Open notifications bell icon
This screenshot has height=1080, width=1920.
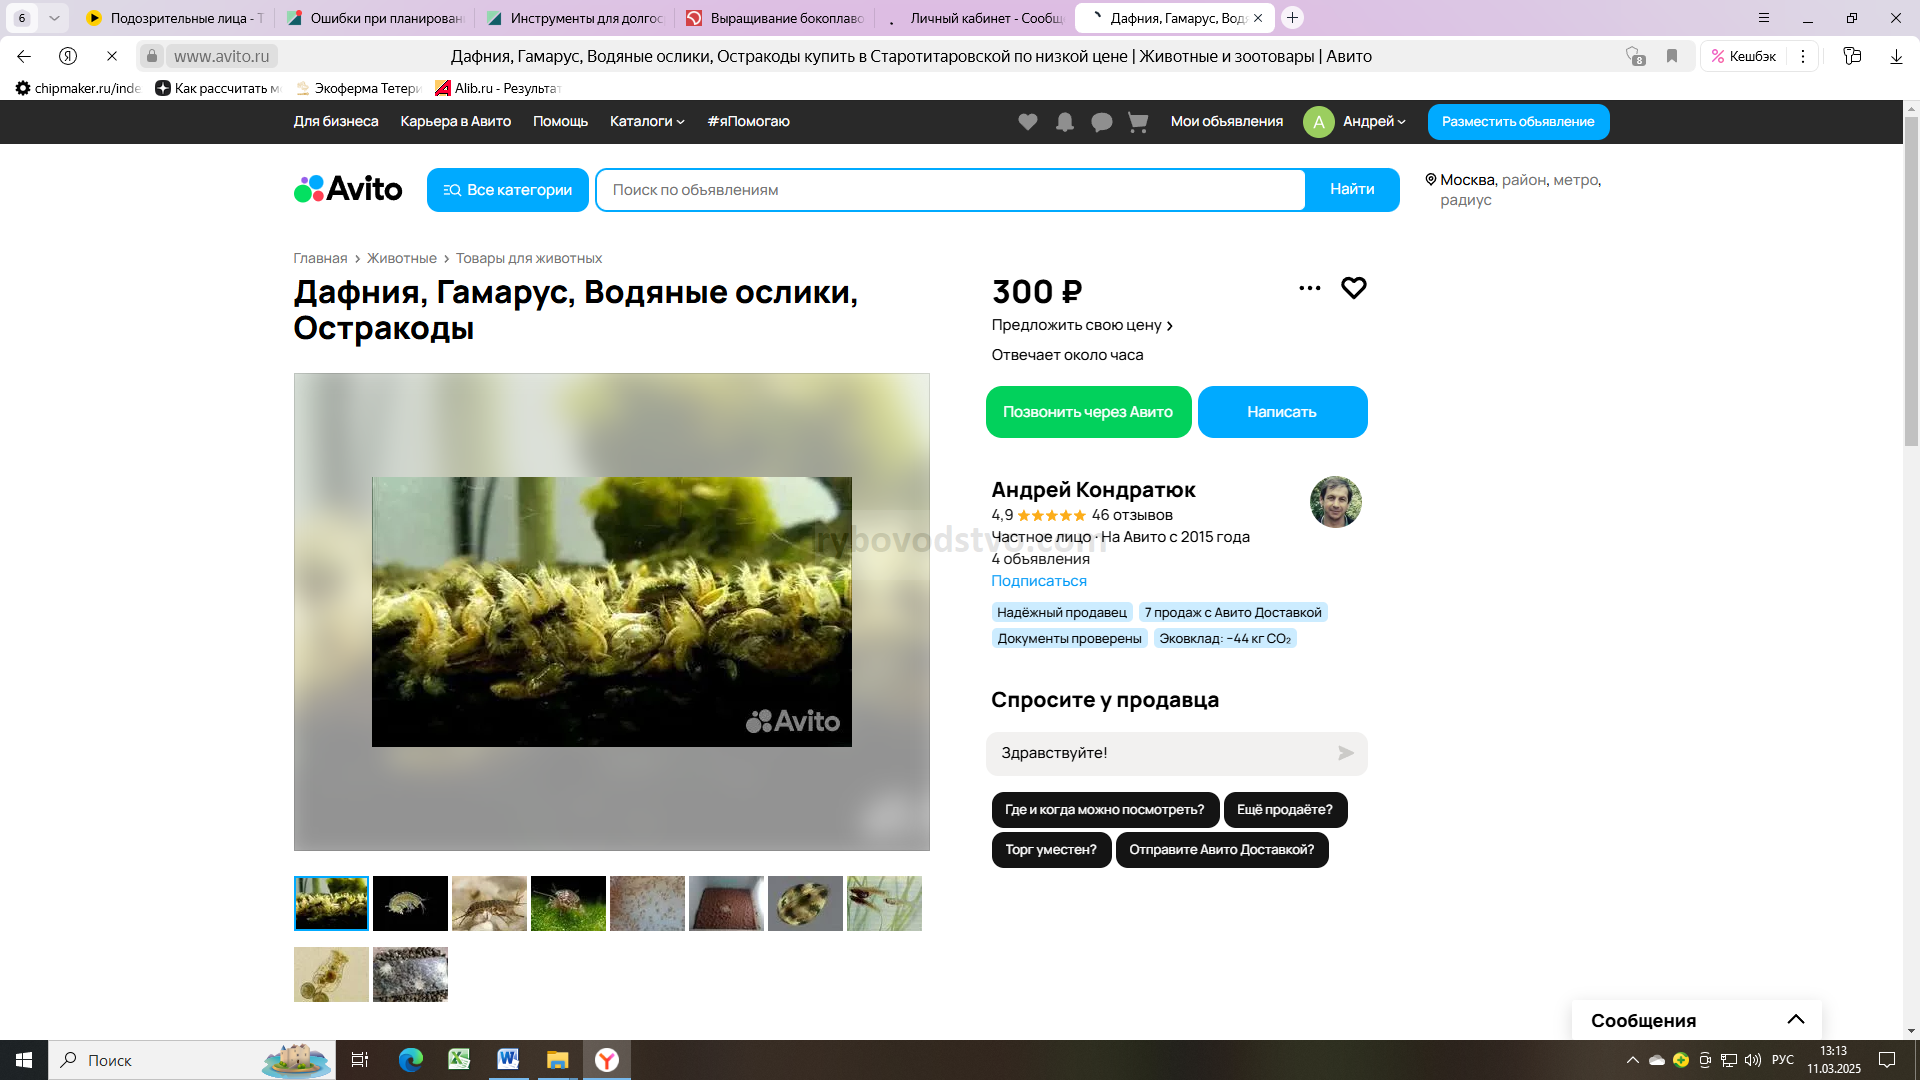click(1065, 122)
